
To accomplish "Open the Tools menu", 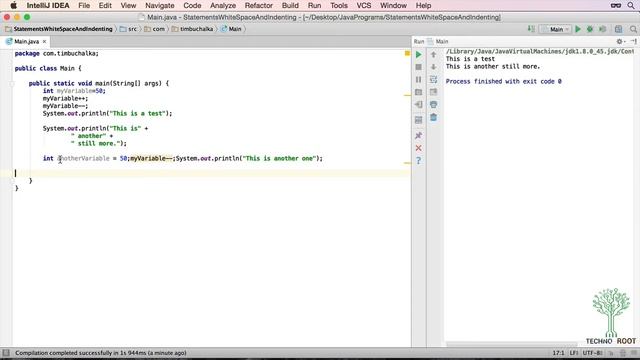I will click(x=339, y=6).
